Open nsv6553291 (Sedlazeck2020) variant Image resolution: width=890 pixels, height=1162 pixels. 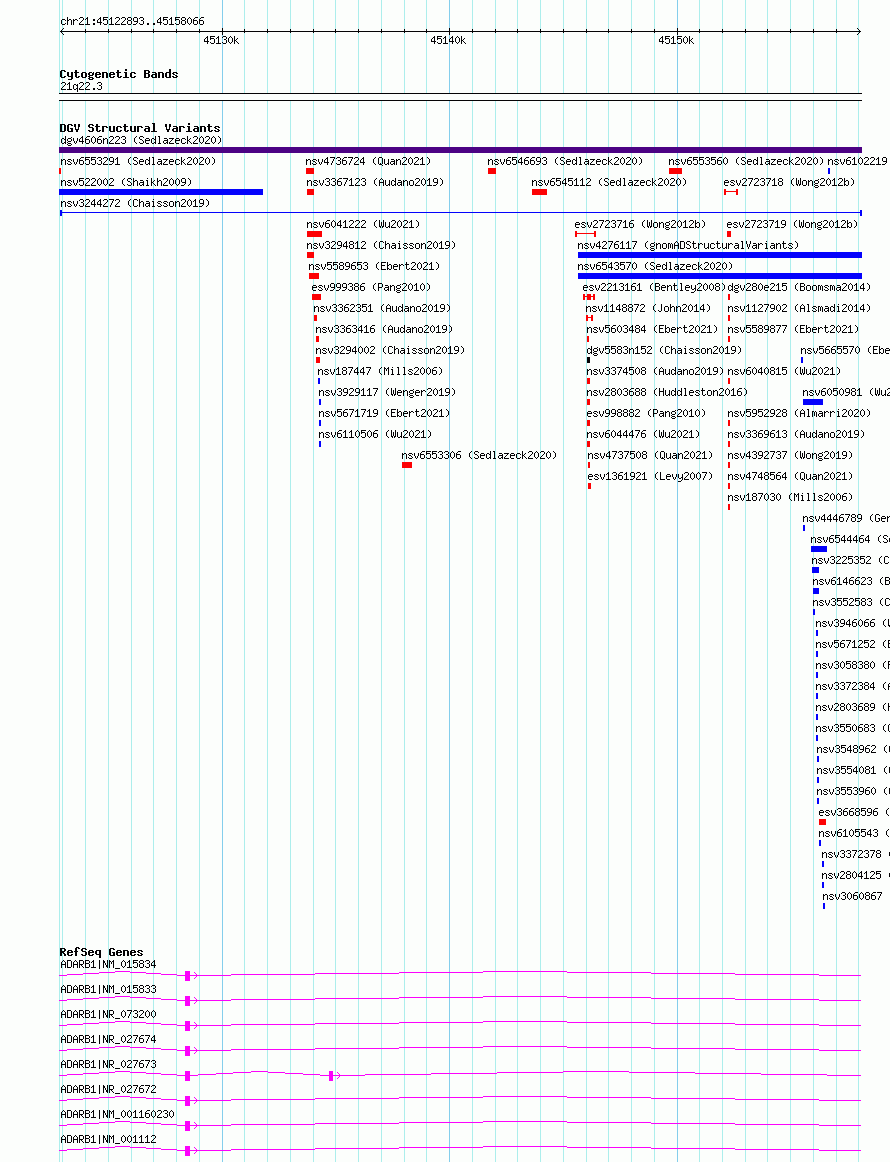(x=138, y=161)
